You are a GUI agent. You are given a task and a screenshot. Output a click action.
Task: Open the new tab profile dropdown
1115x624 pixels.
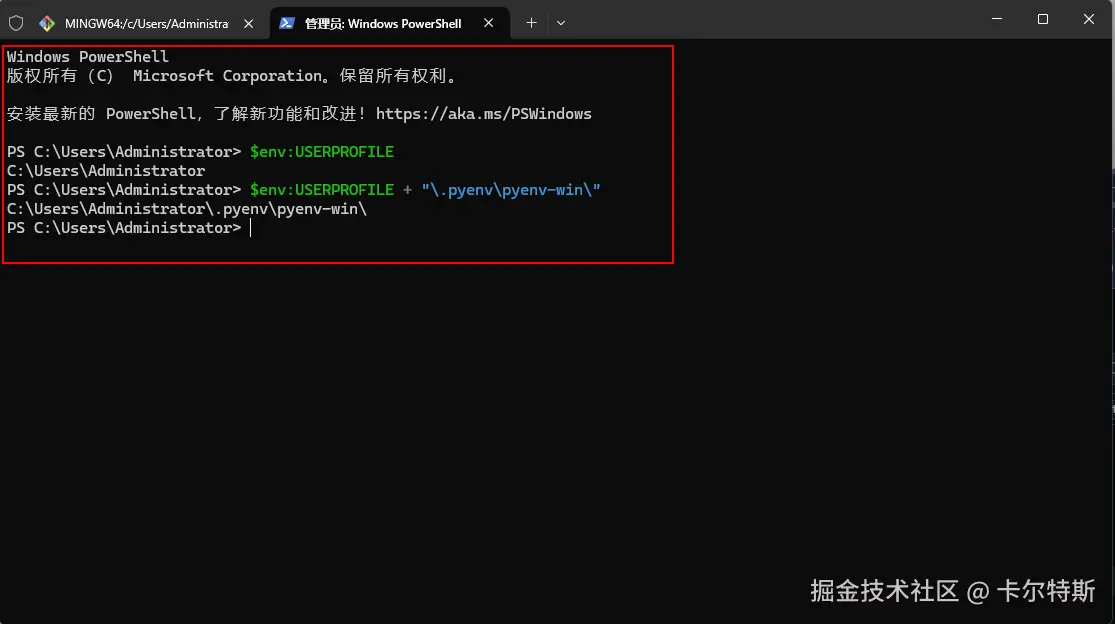coord(561,23)
